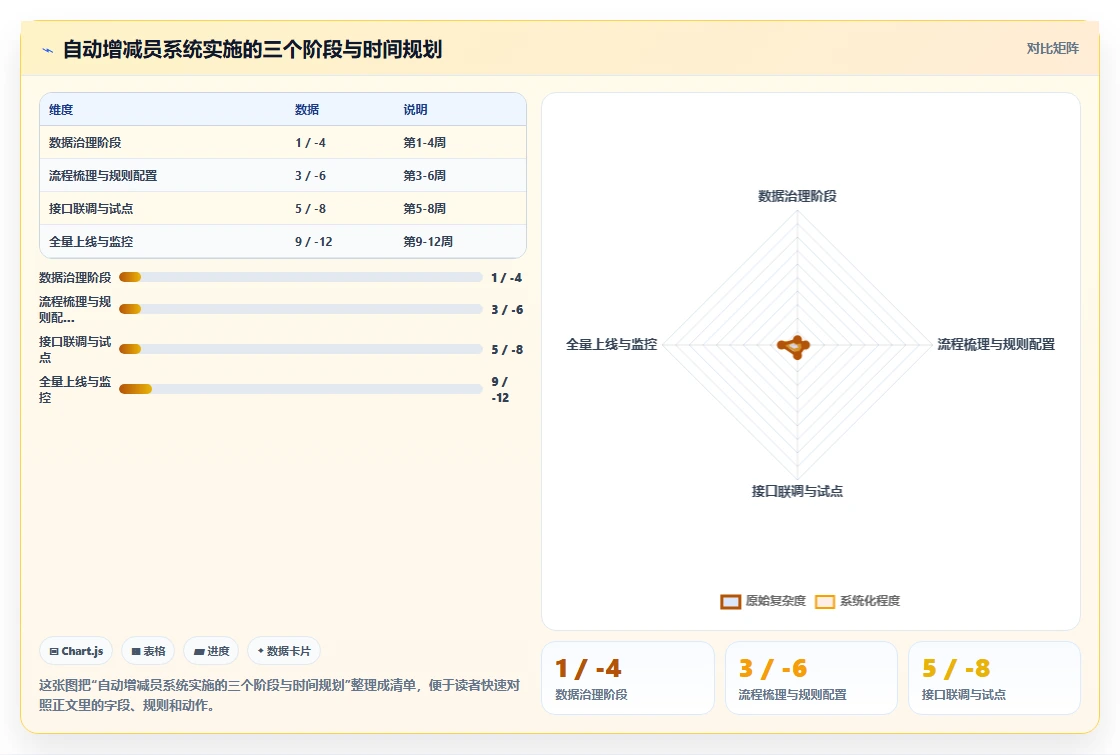Select the 接口联调与试点 table row cell
Viewport: 1120px width, 755px height.
point(91,209)
